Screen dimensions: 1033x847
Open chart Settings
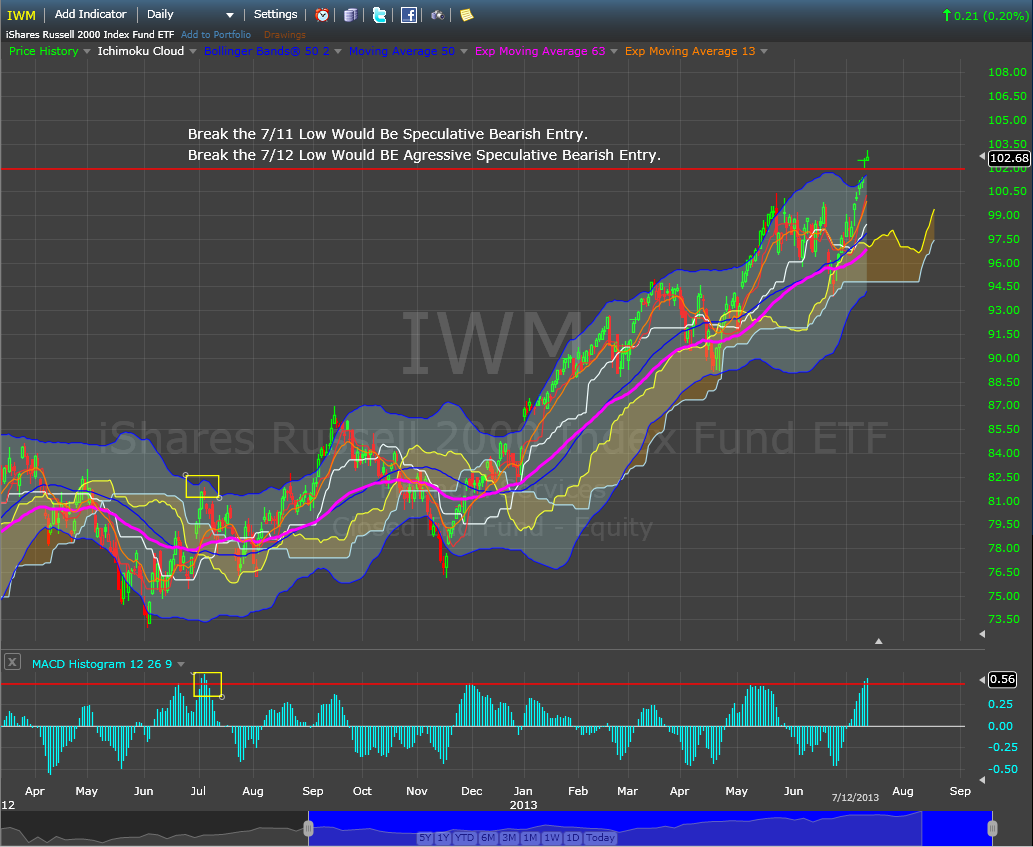click(x=275, y=14)
